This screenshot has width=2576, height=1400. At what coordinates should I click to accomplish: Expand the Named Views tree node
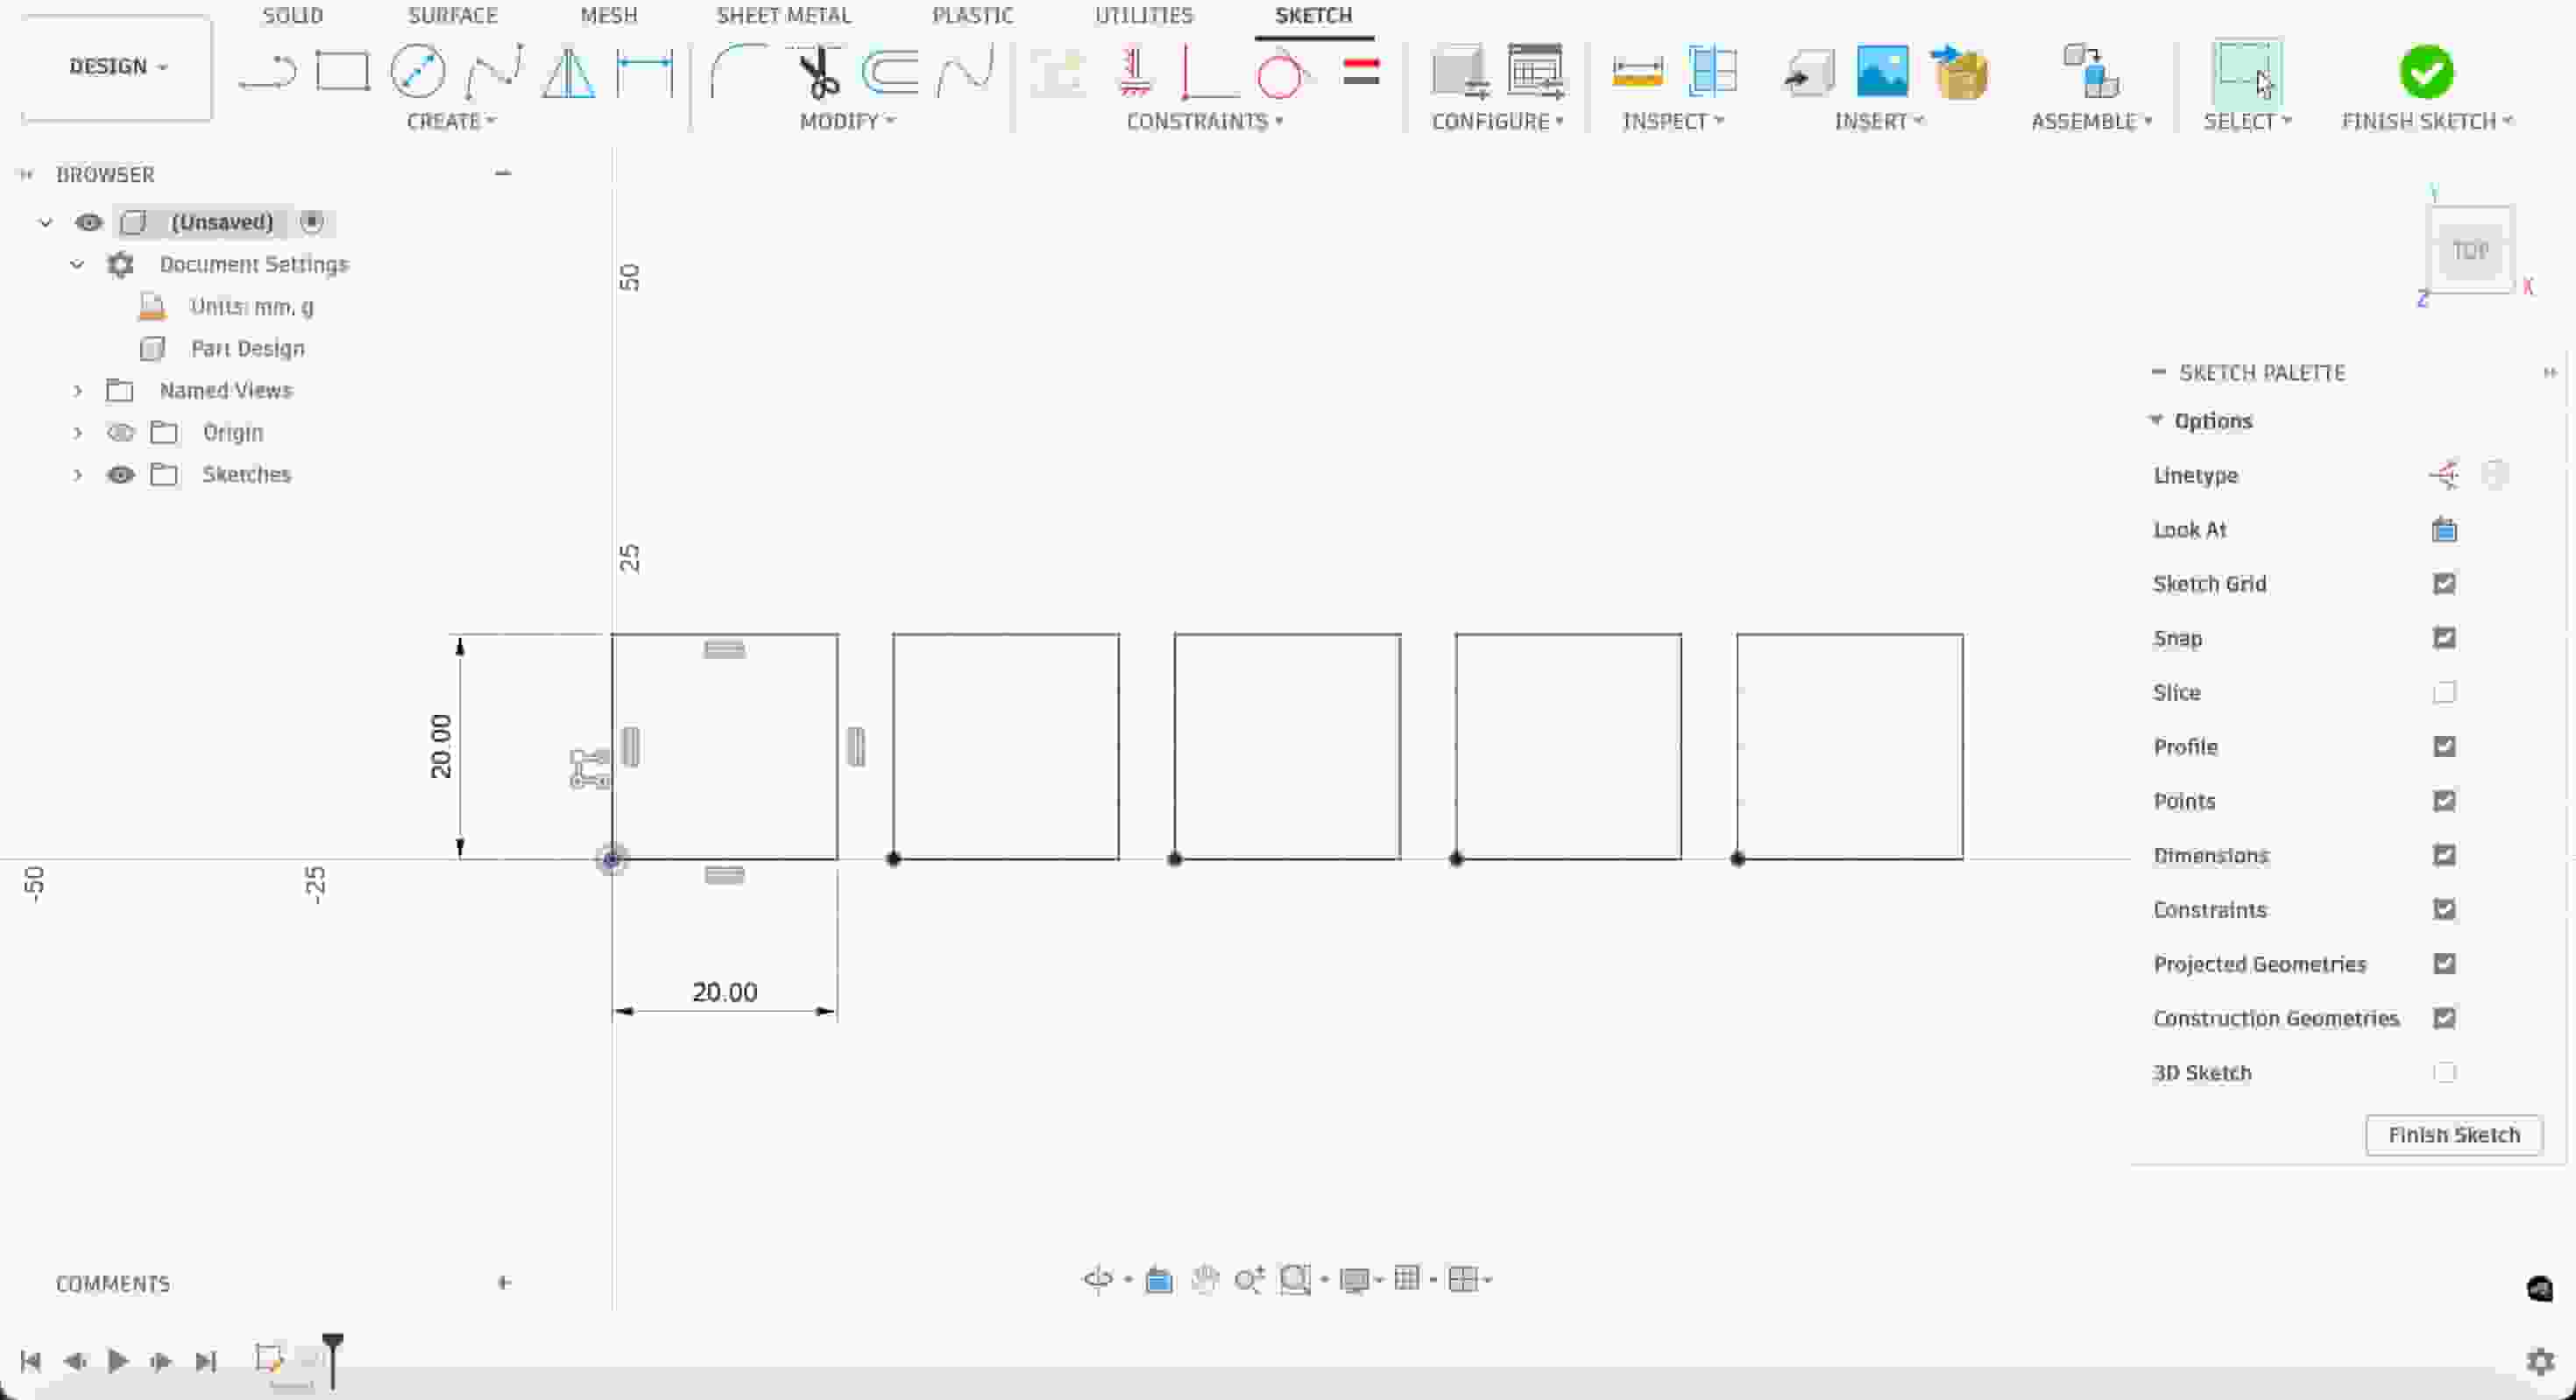[77, 391]
